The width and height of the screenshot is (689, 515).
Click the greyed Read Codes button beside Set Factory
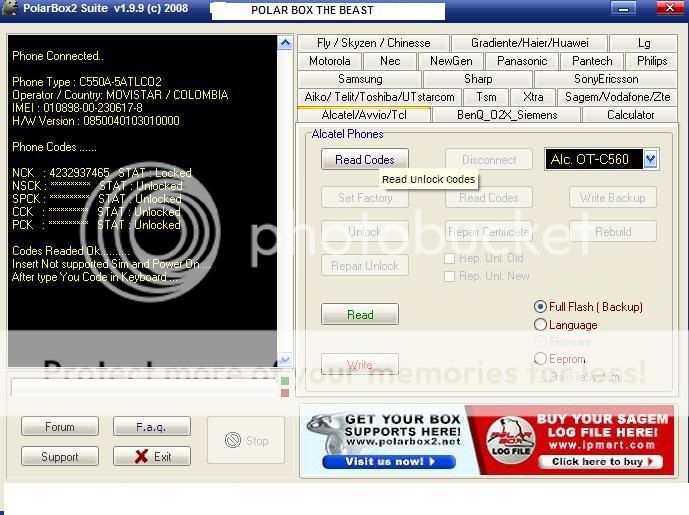click(489, 198)
